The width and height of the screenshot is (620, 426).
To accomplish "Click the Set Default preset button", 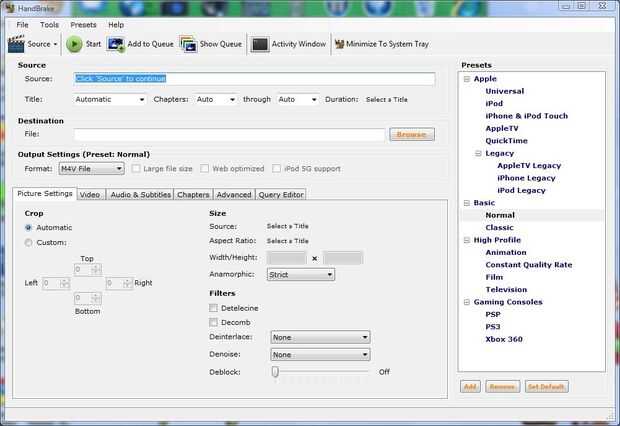I will (546, 386).
